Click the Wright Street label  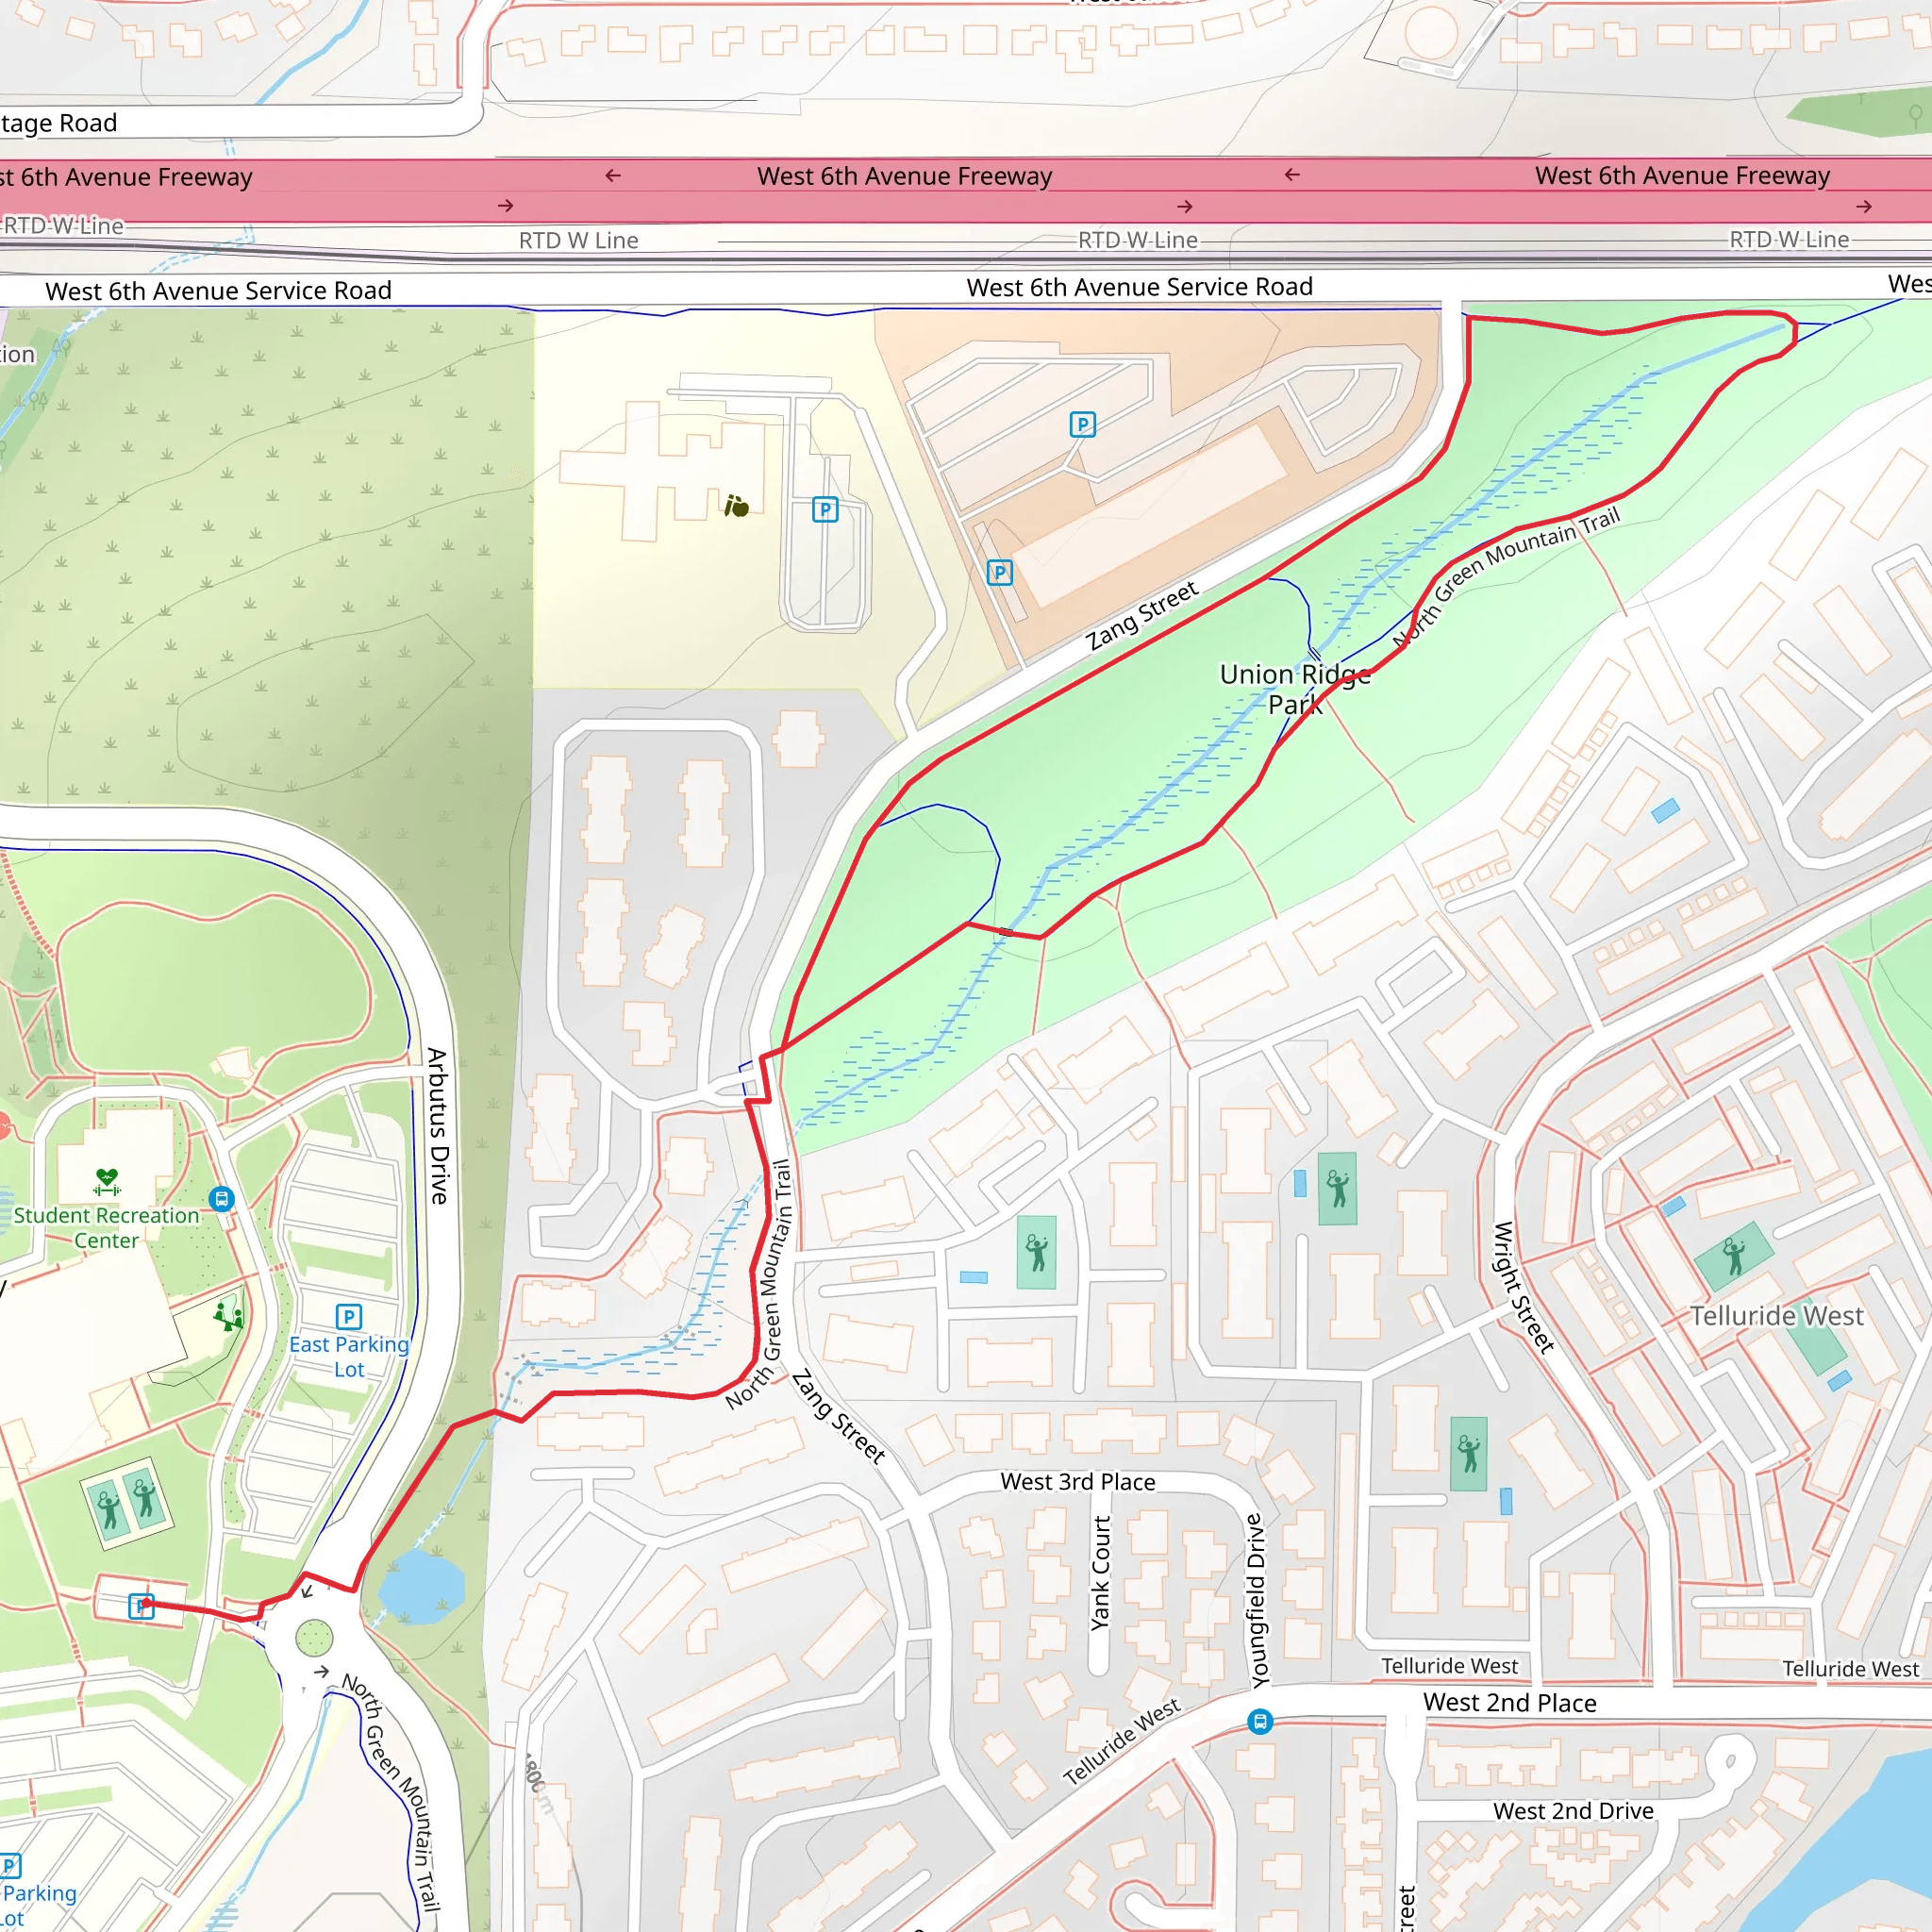pyautogui.click(x=1523, y=1288)
